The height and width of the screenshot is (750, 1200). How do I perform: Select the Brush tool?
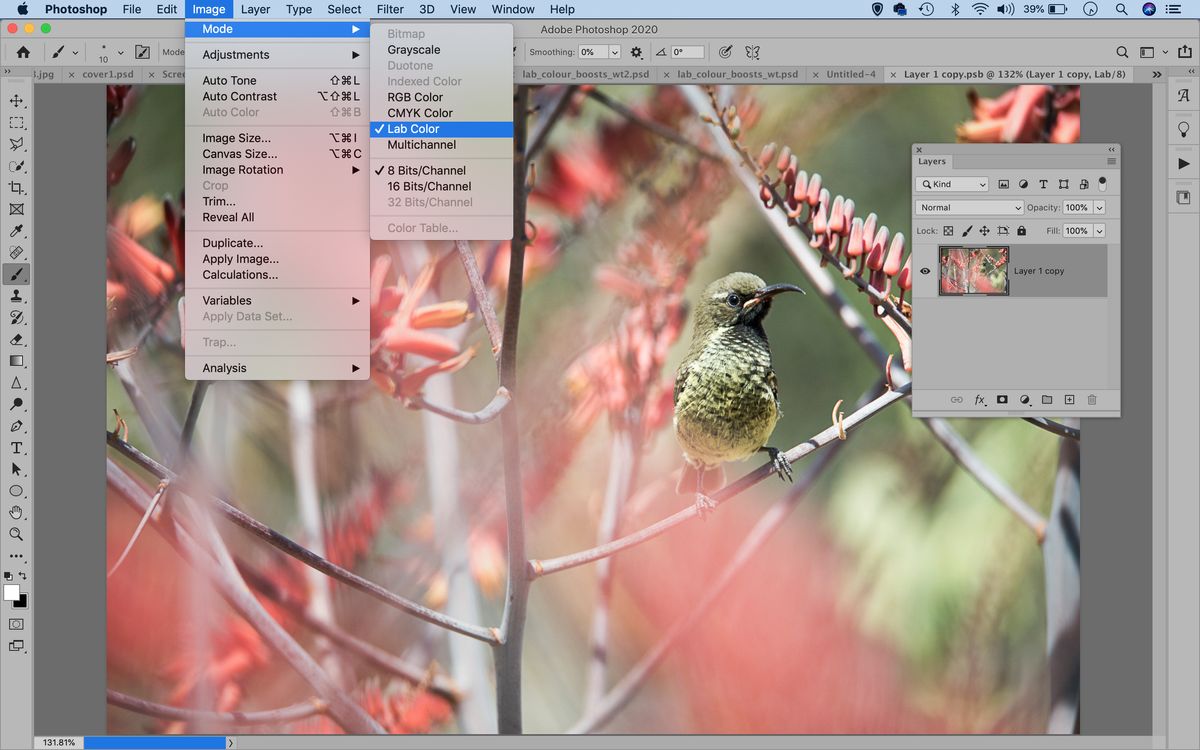(16, 274)
